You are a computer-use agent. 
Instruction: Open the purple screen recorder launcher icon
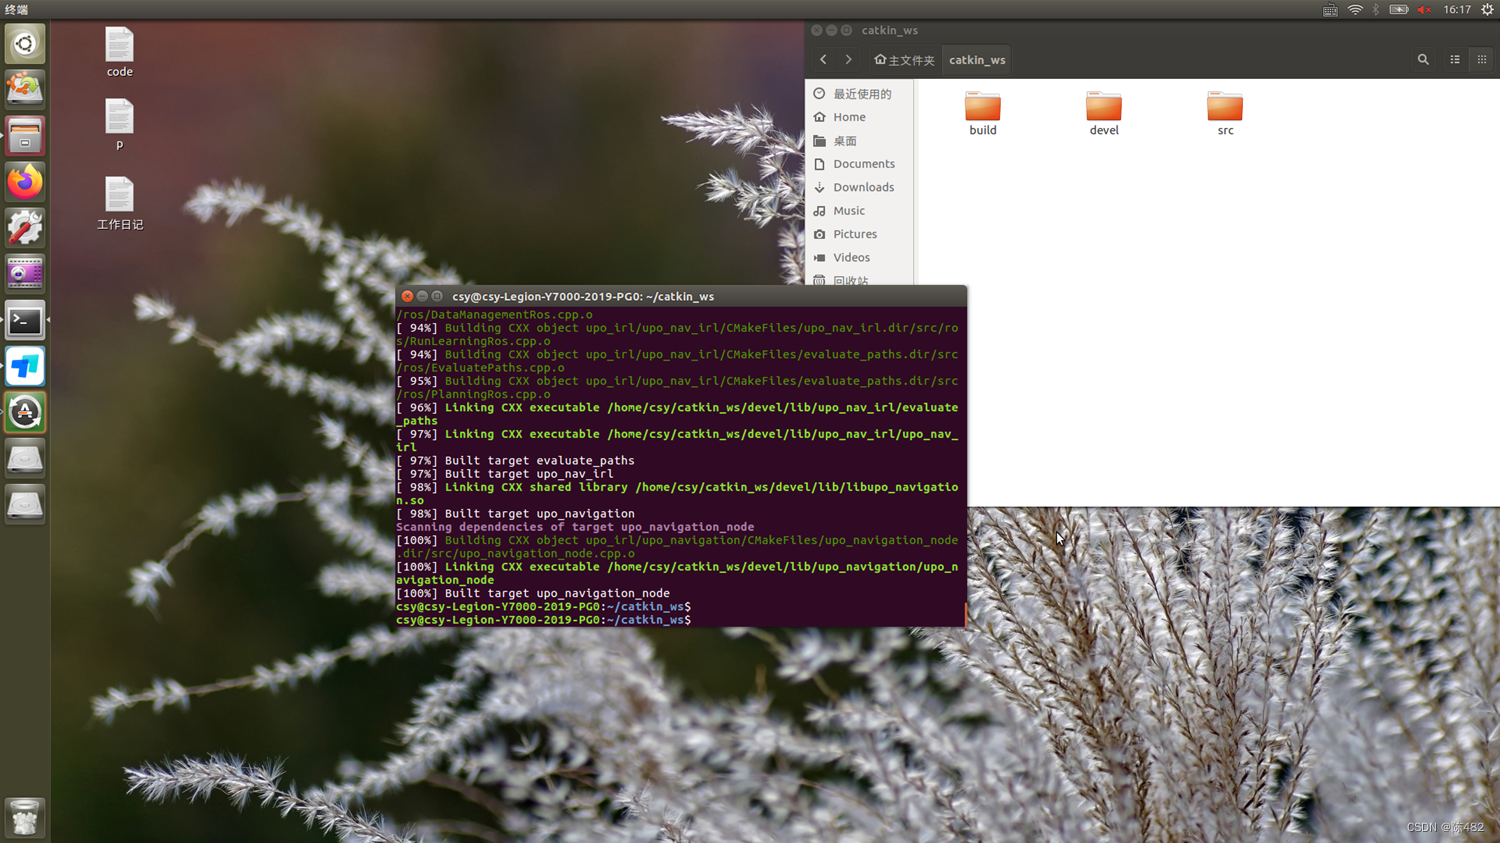tap(25, 274)
